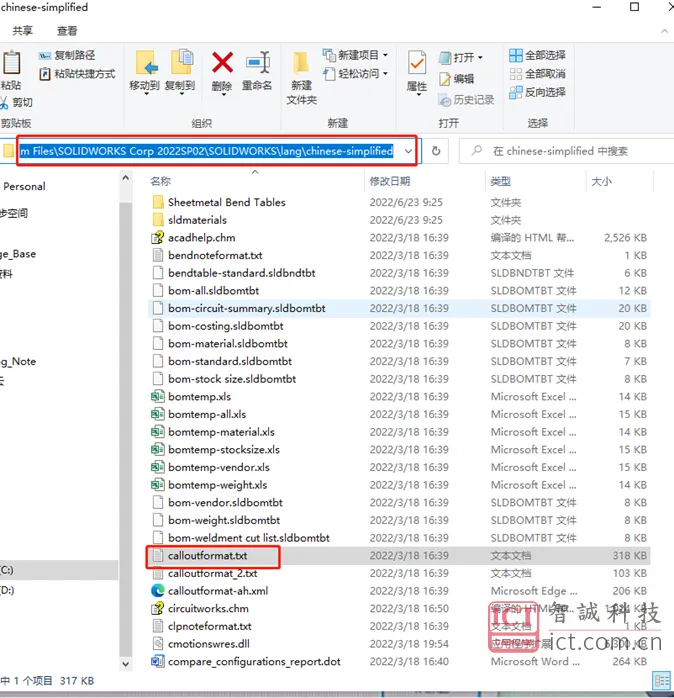Select bom-material.sldbomtbt file

[227, 344]
